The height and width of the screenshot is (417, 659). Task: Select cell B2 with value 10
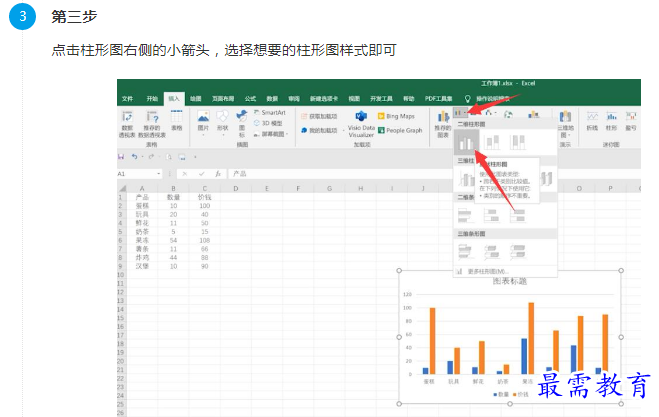point(173,206)
